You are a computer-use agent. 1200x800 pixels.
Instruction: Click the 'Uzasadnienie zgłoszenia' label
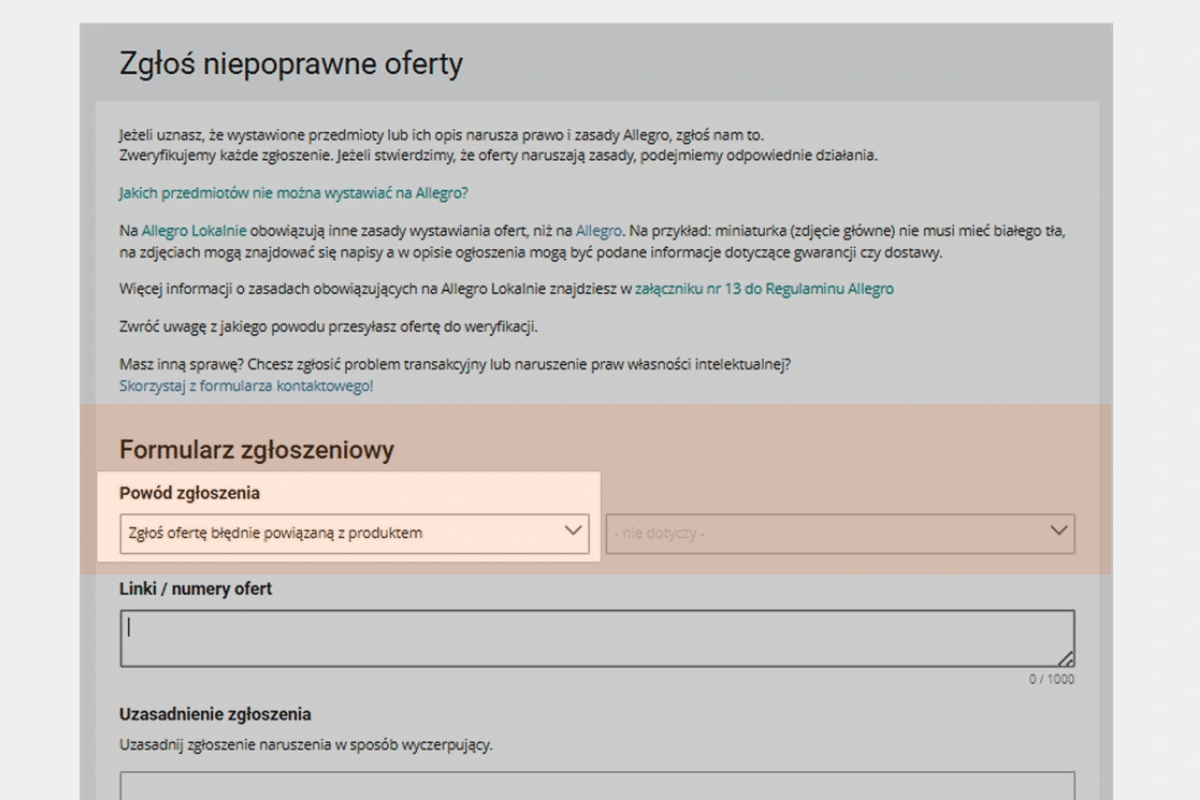click(x=215, y=714)
